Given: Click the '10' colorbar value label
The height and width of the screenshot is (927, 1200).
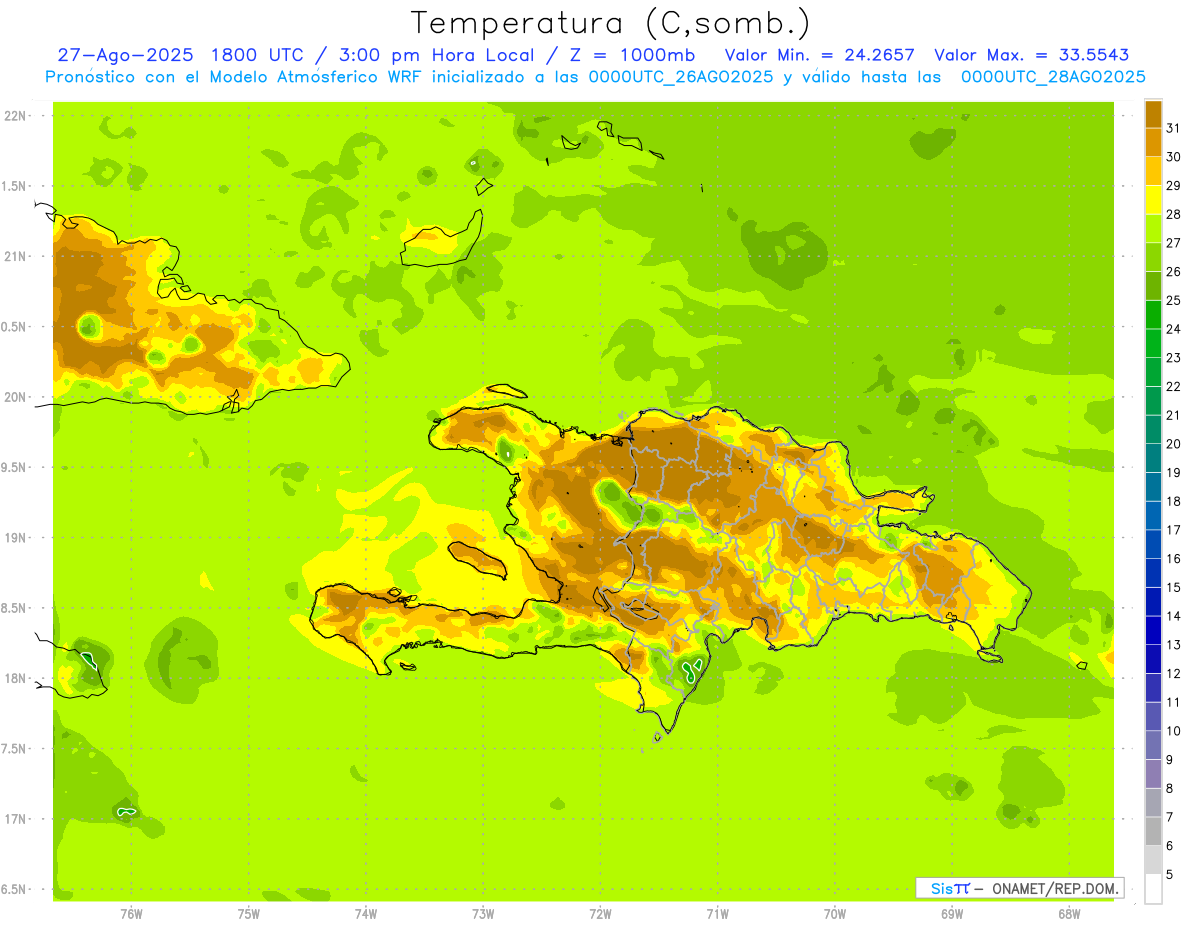Looking at the screenshot, I should pyautogui.click(x=1173, y=731).
